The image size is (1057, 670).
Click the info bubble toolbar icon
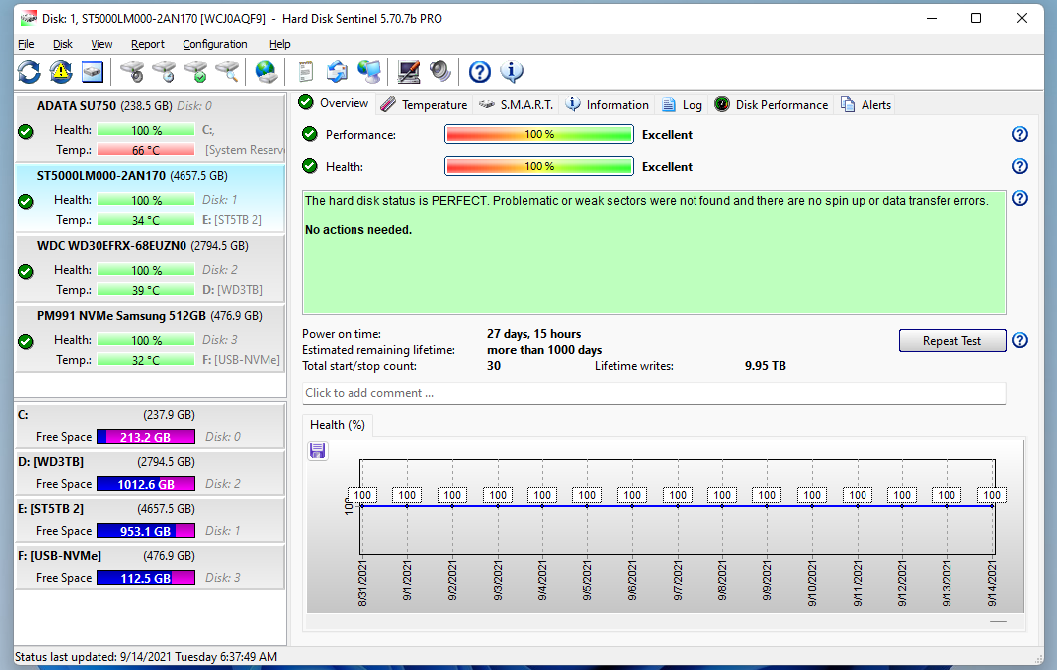click(x=512, y=72)
